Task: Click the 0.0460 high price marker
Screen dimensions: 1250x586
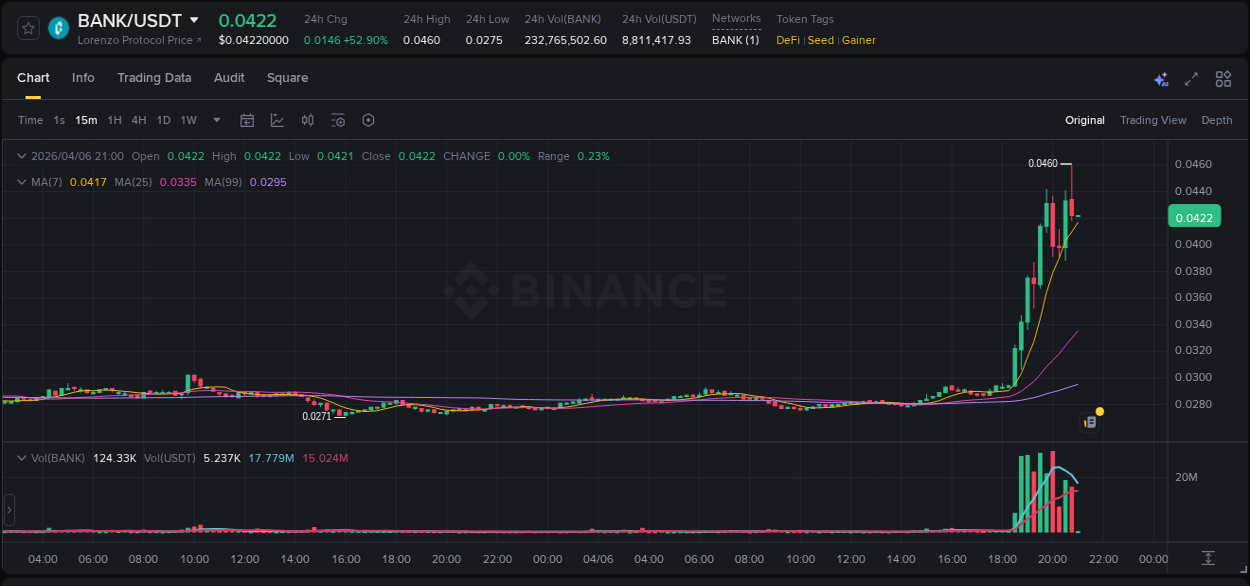Action: 1042,163
